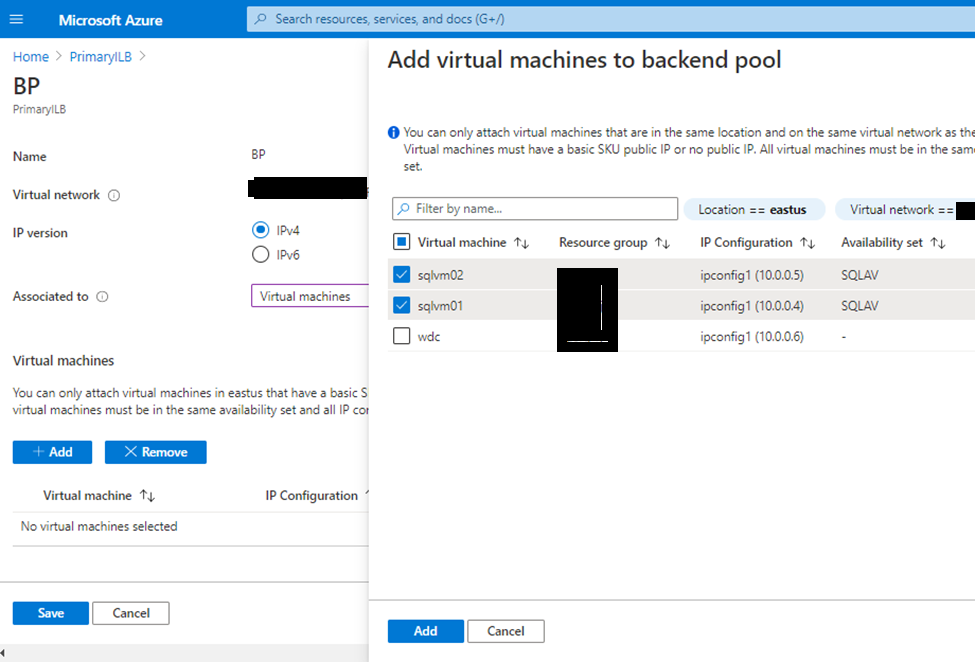Click the Virtual network info icon

[114, 196]
